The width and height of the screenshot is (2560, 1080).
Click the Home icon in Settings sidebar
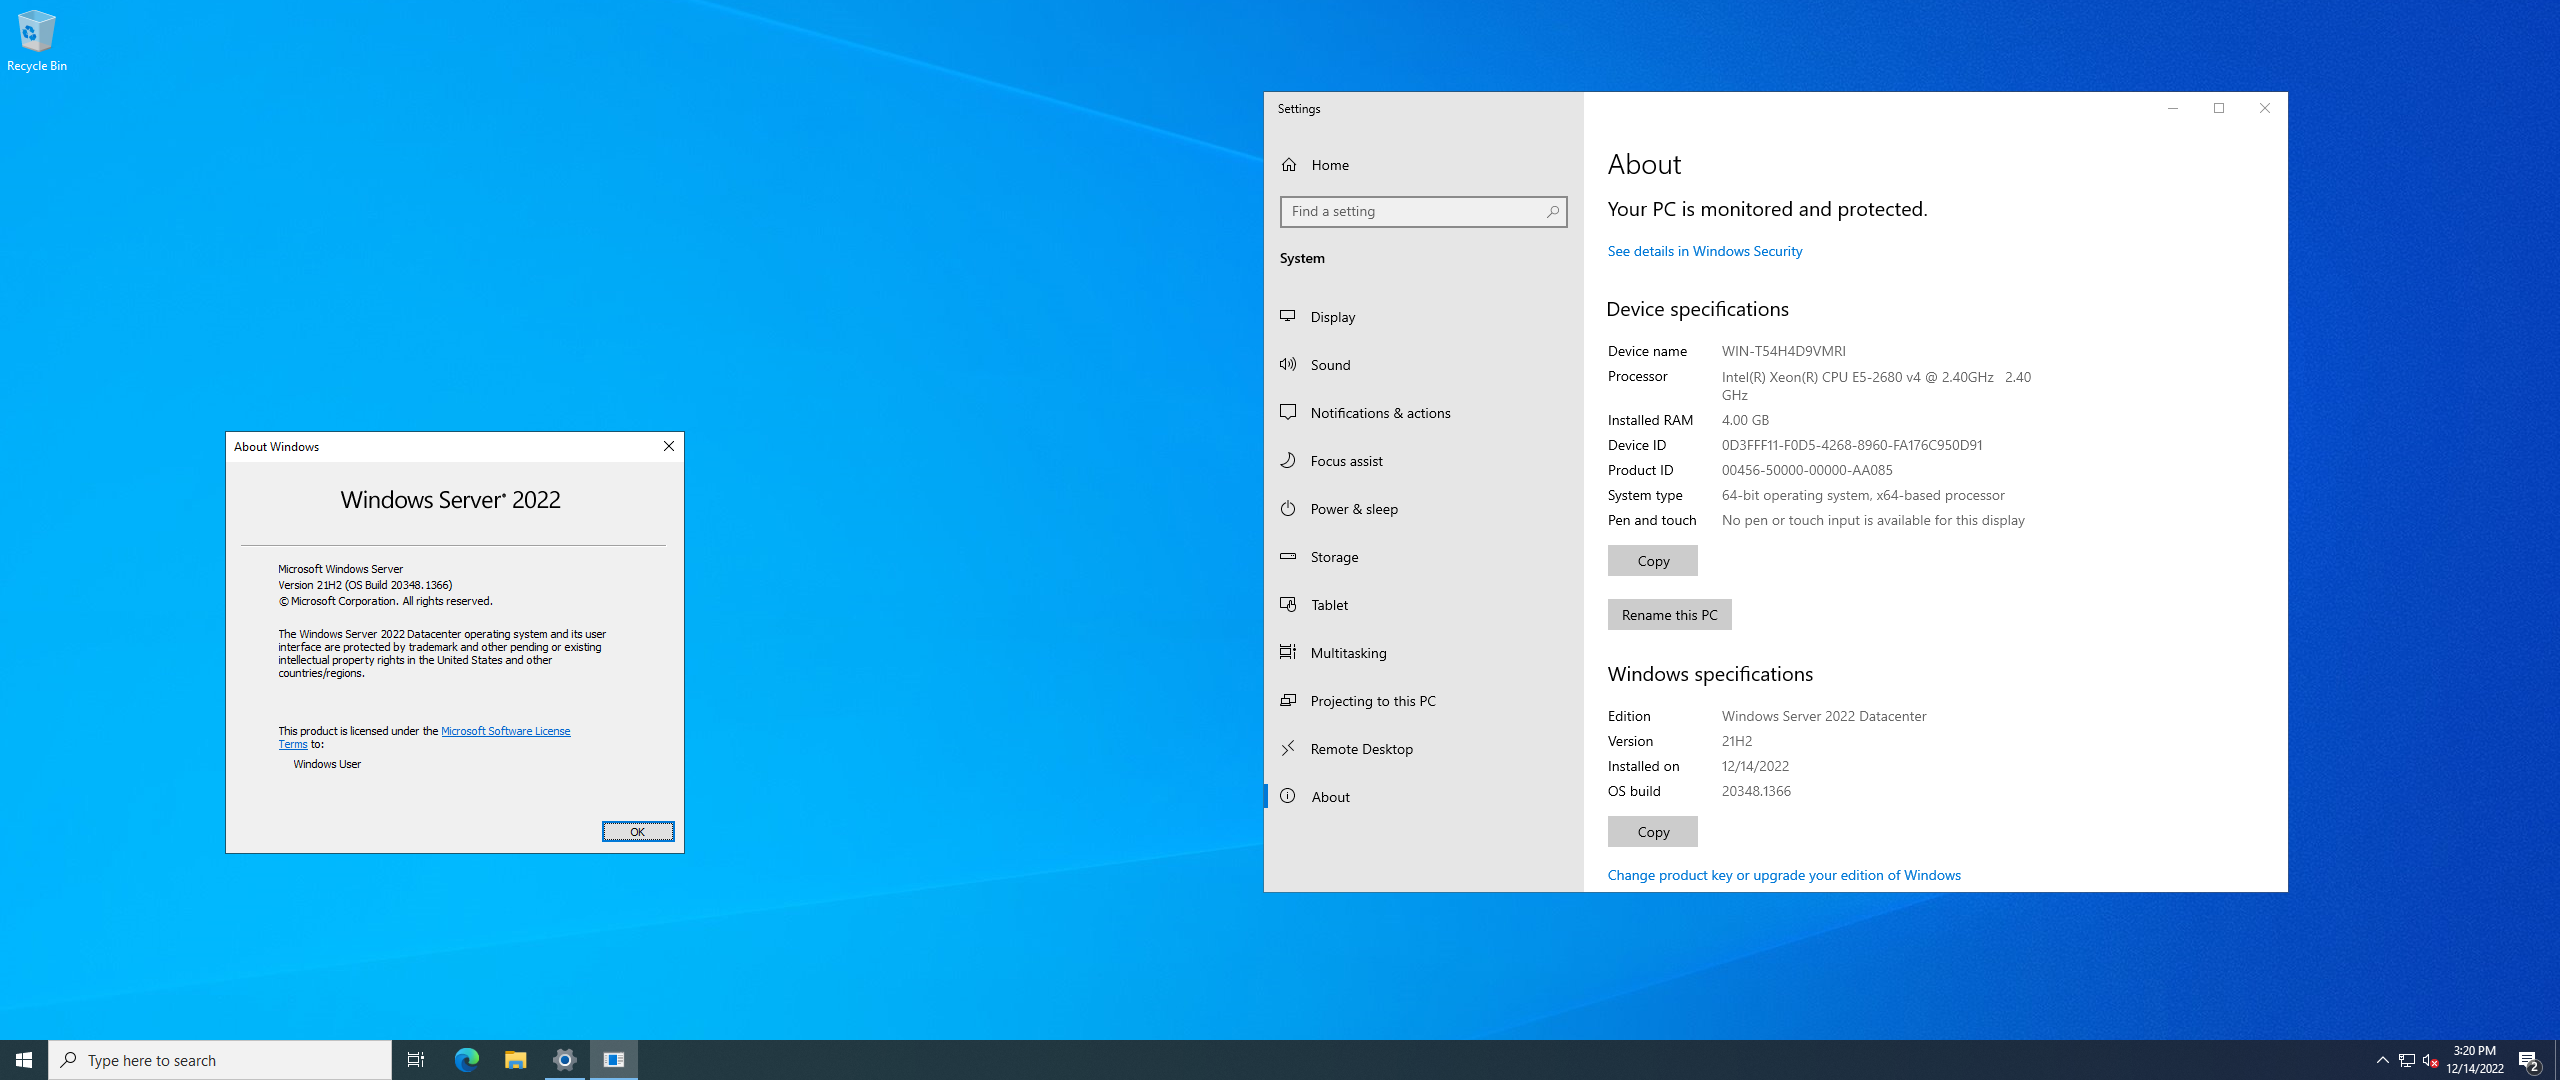[1289, 165]
